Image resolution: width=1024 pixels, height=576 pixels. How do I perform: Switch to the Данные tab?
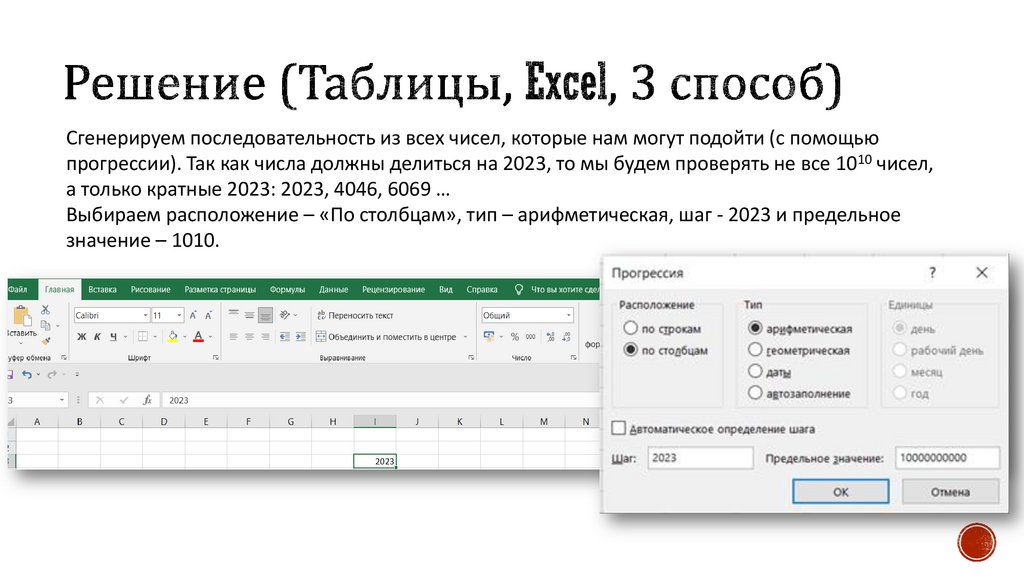(x=333, y=289)
